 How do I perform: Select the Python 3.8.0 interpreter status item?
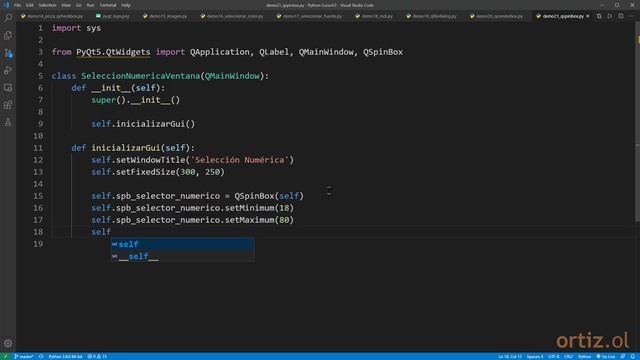tap(65, 356)
